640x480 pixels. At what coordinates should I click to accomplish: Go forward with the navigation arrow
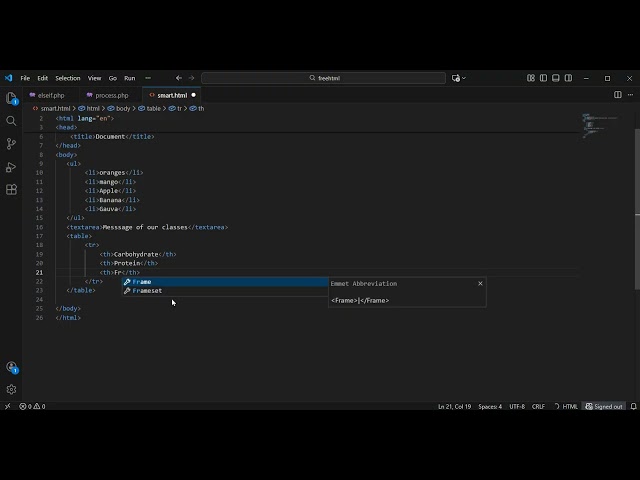pos(191,78)
